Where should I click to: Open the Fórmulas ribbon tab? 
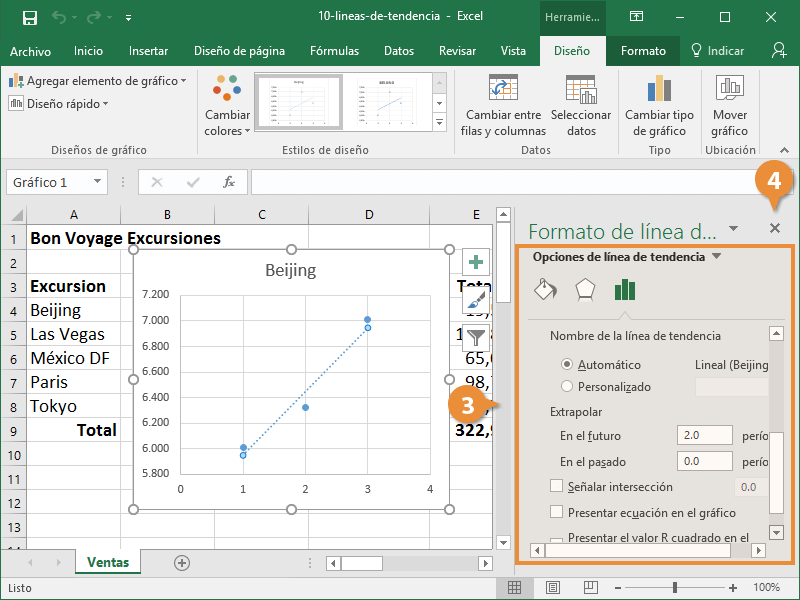pyautogui.click(x=334, y=51)
